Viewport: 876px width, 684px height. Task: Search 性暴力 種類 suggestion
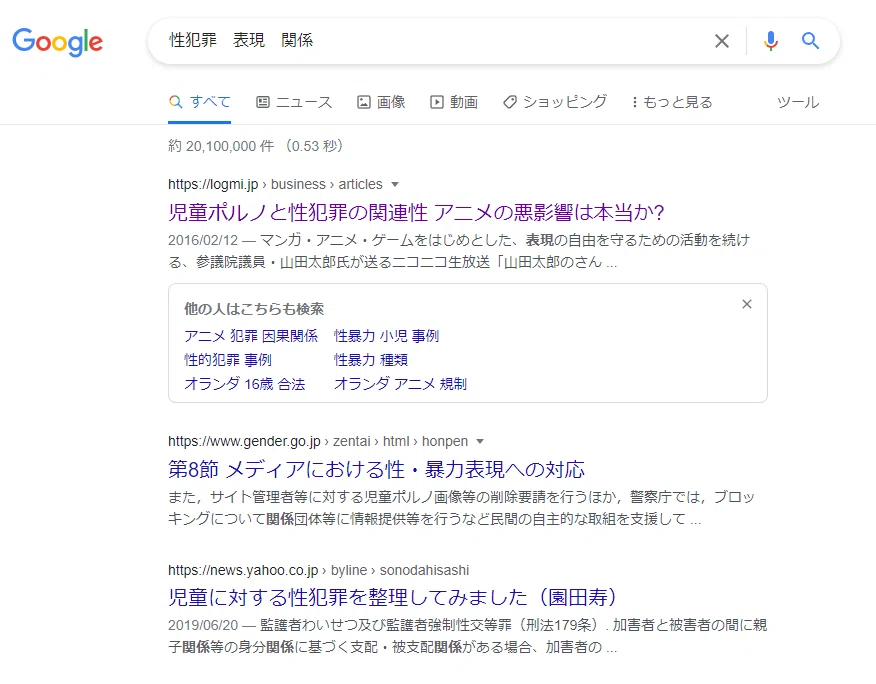coord(371,360)
